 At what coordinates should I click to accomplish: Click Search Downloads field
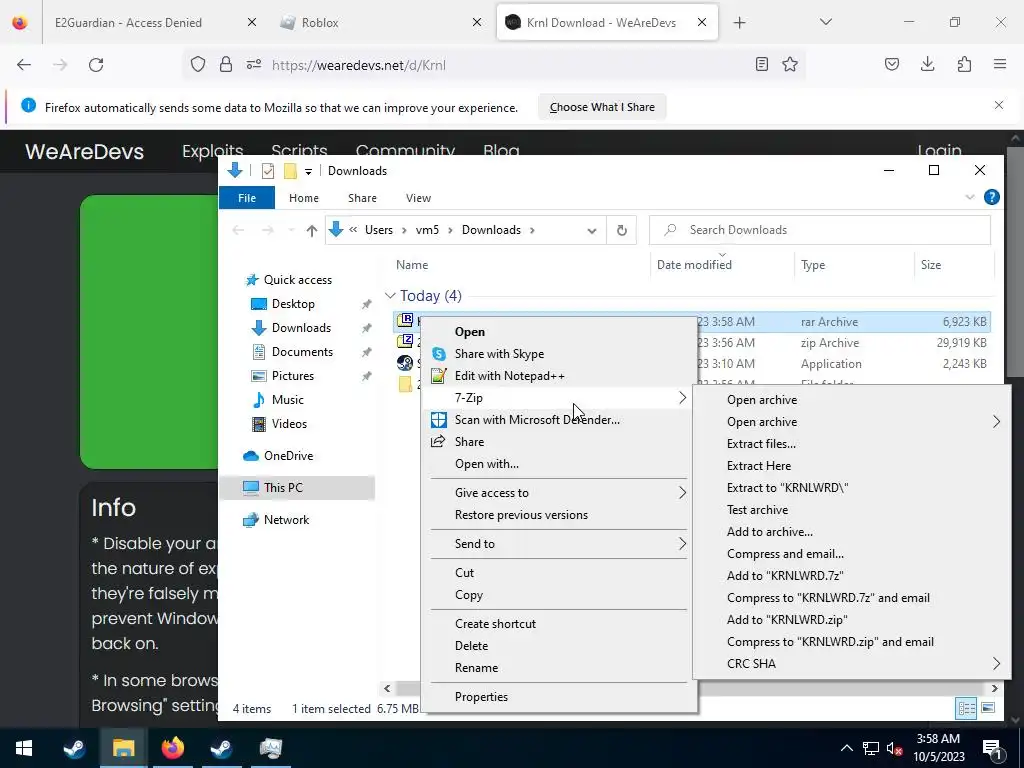[820, 230]
